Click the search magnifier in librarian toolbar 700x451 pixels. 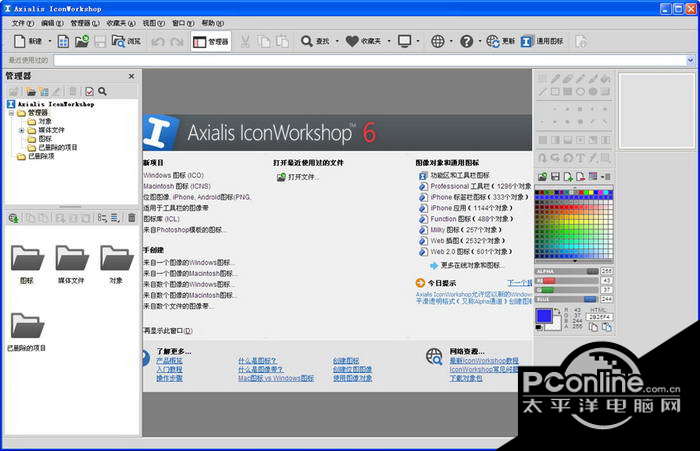pos(102,92)
